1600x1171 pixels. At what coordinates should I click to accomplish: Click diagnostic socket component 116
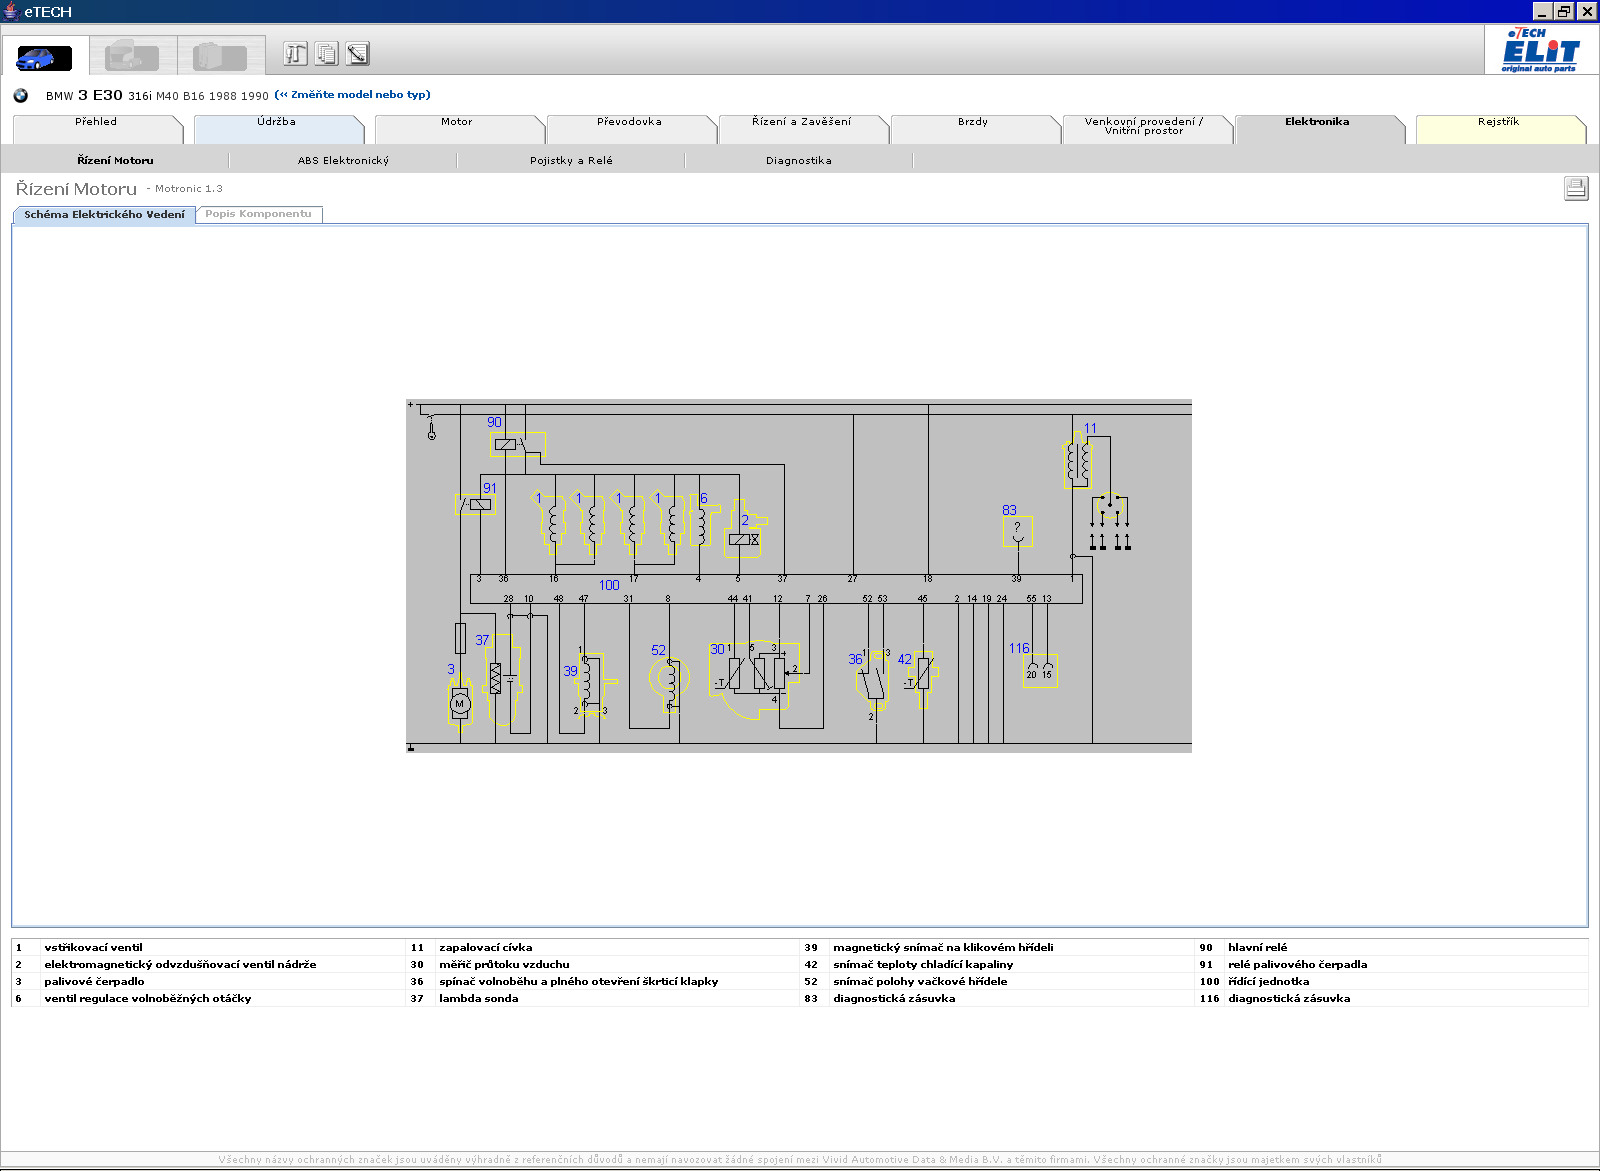click(1040, 670)
